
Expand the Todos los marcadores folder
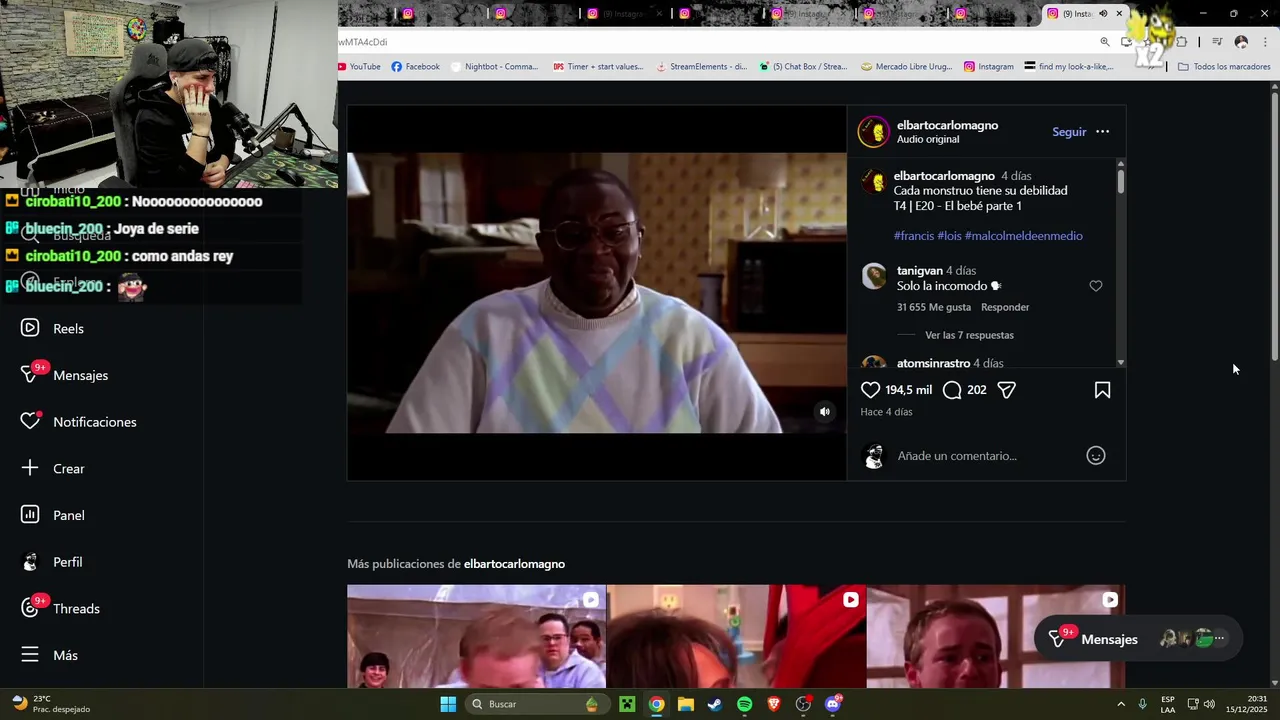click(1224, 67)
